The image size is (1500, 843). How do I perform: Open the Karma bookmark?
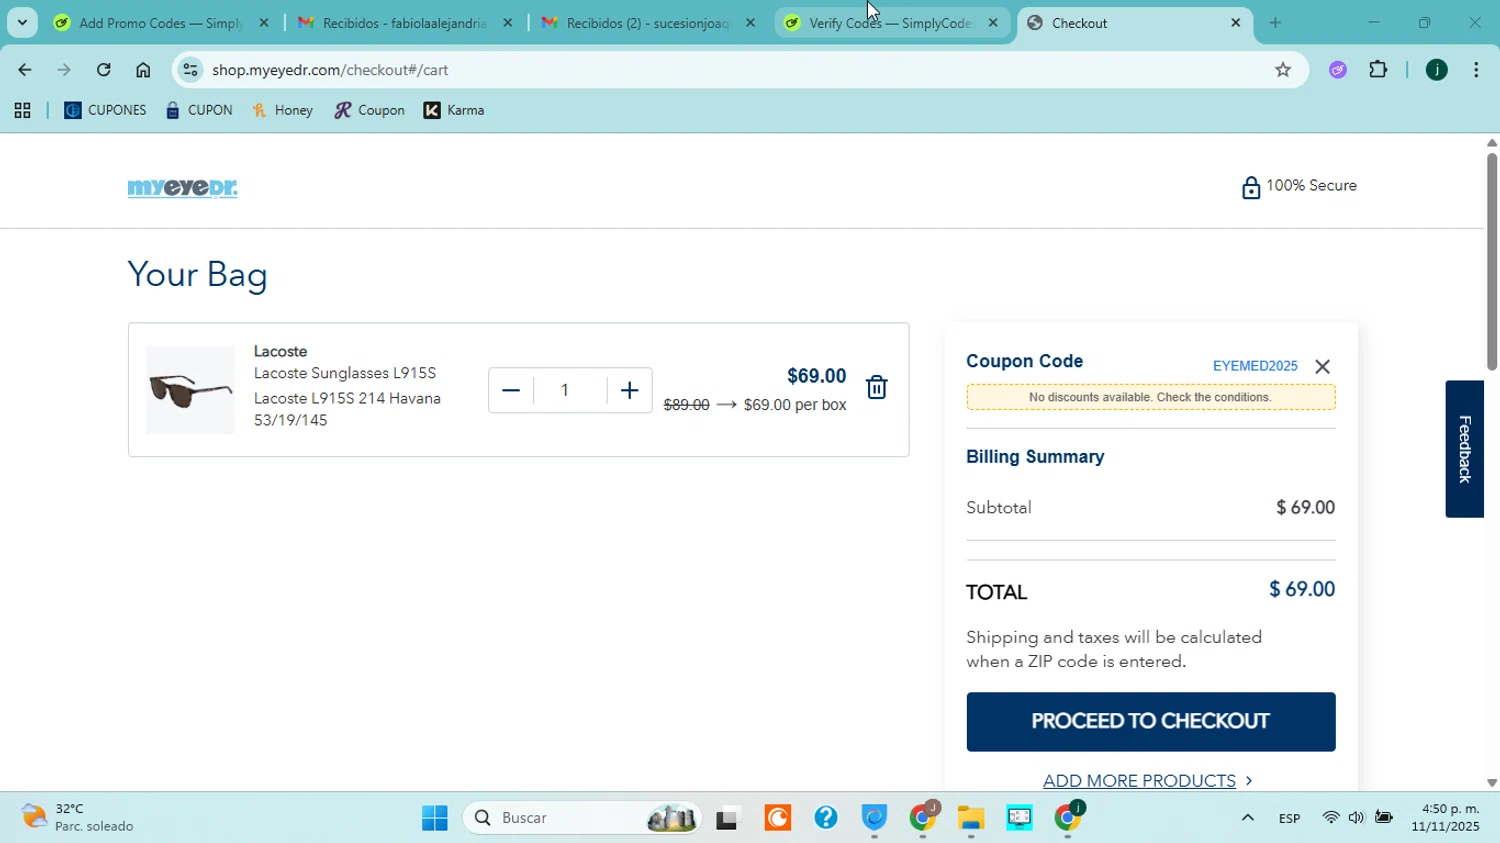[454, 111]
